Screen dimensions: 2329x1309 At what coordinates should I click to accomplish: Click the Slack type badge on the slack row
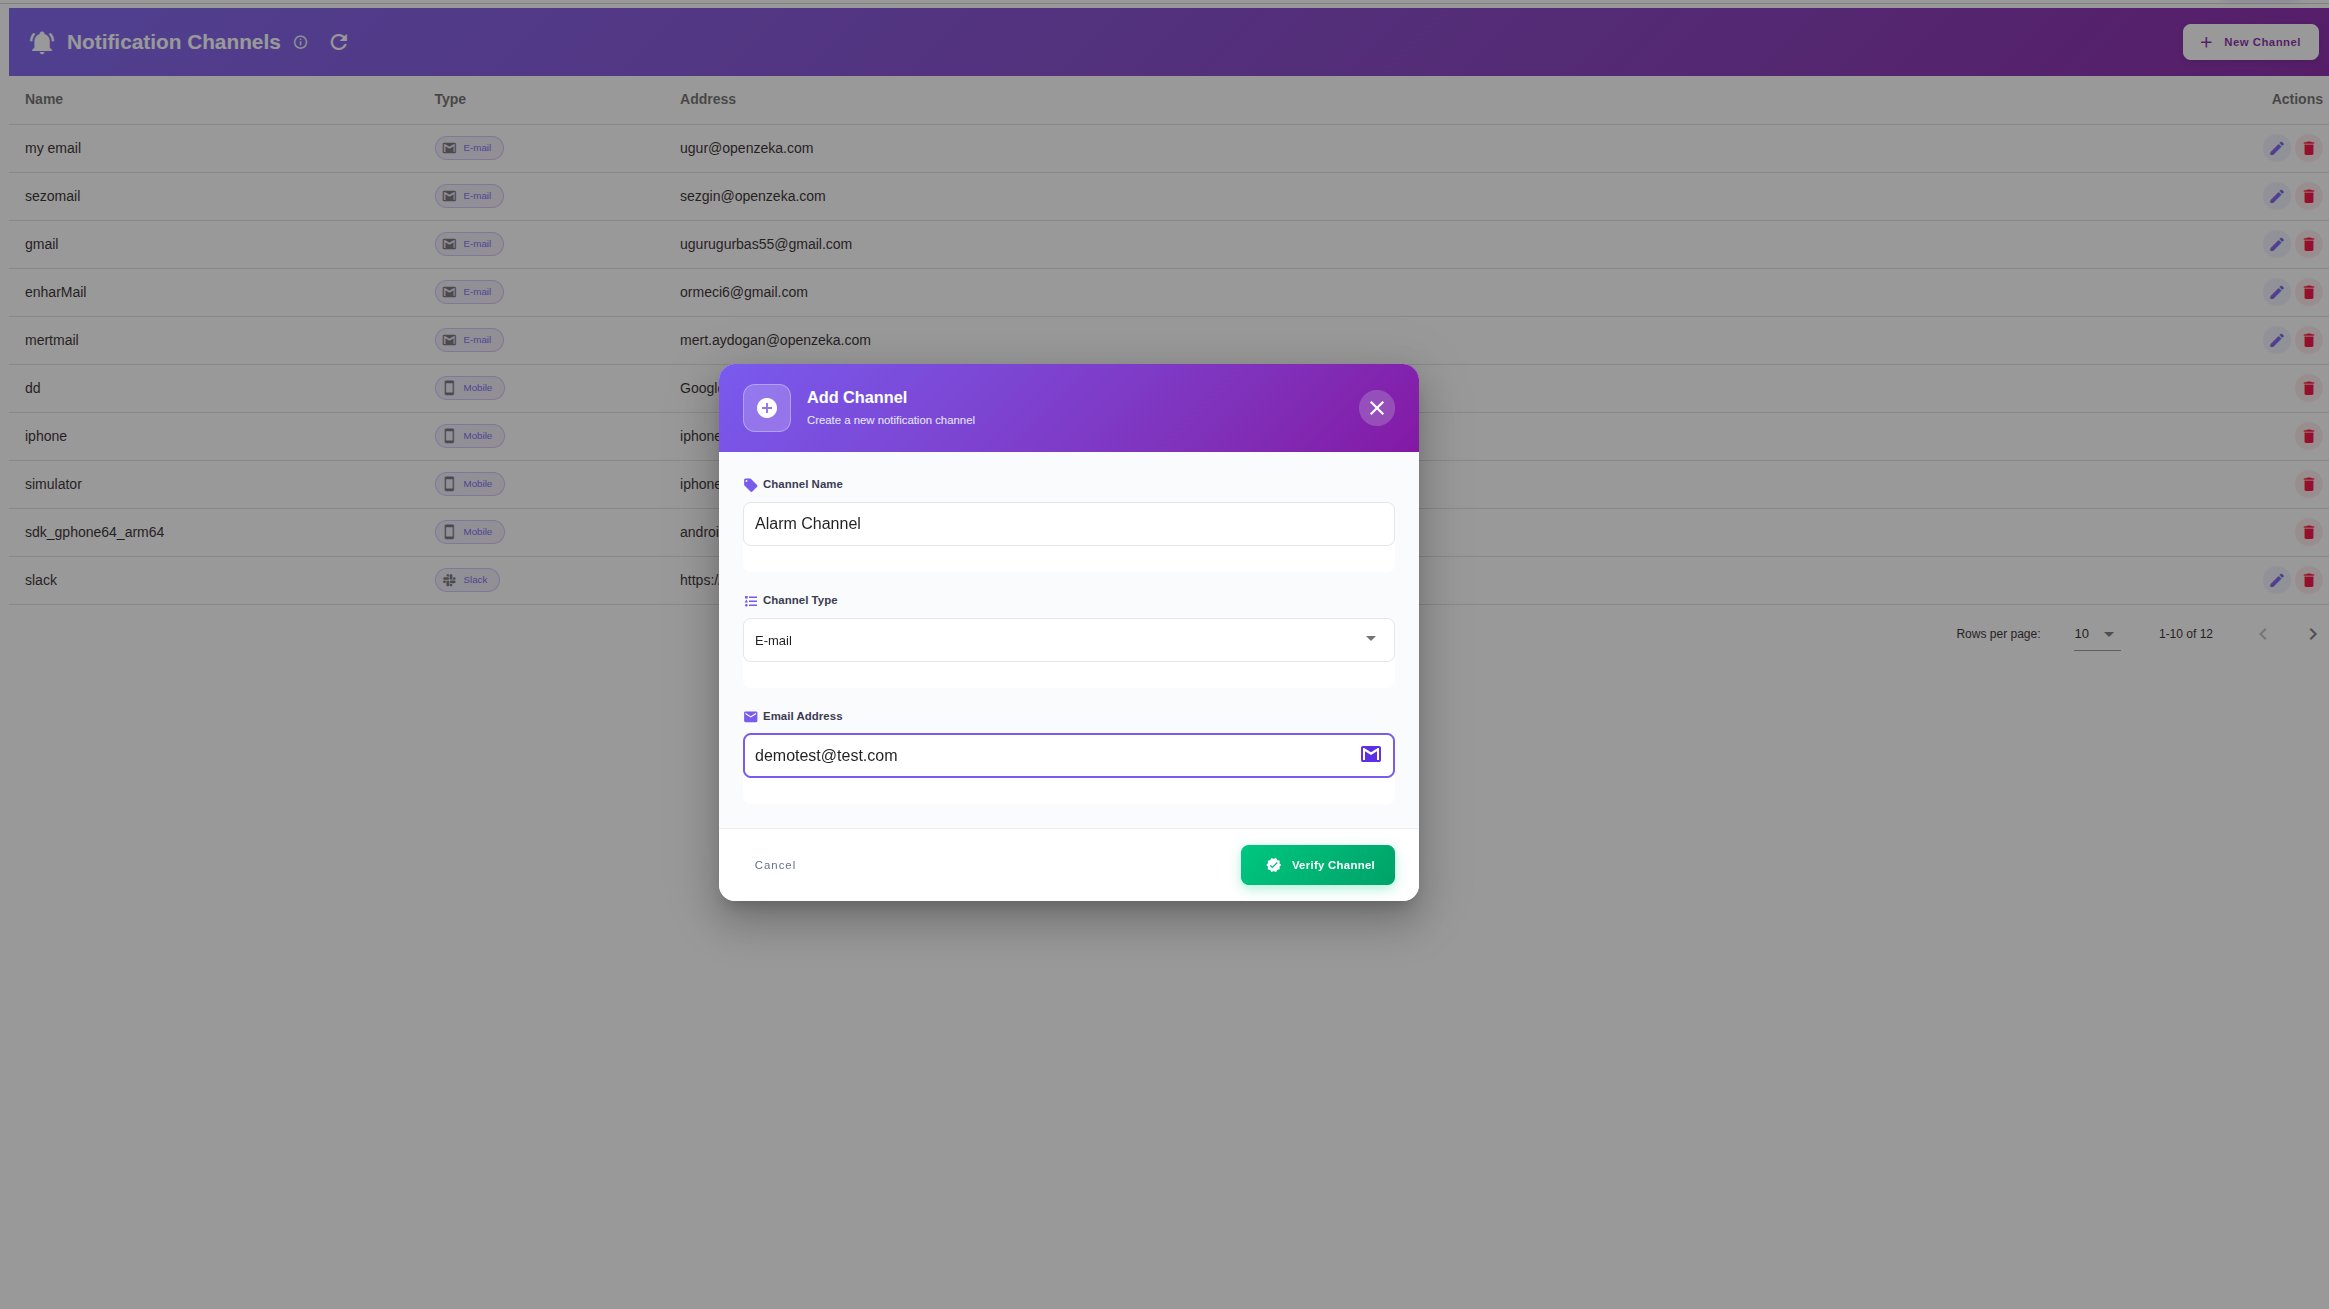467,579
